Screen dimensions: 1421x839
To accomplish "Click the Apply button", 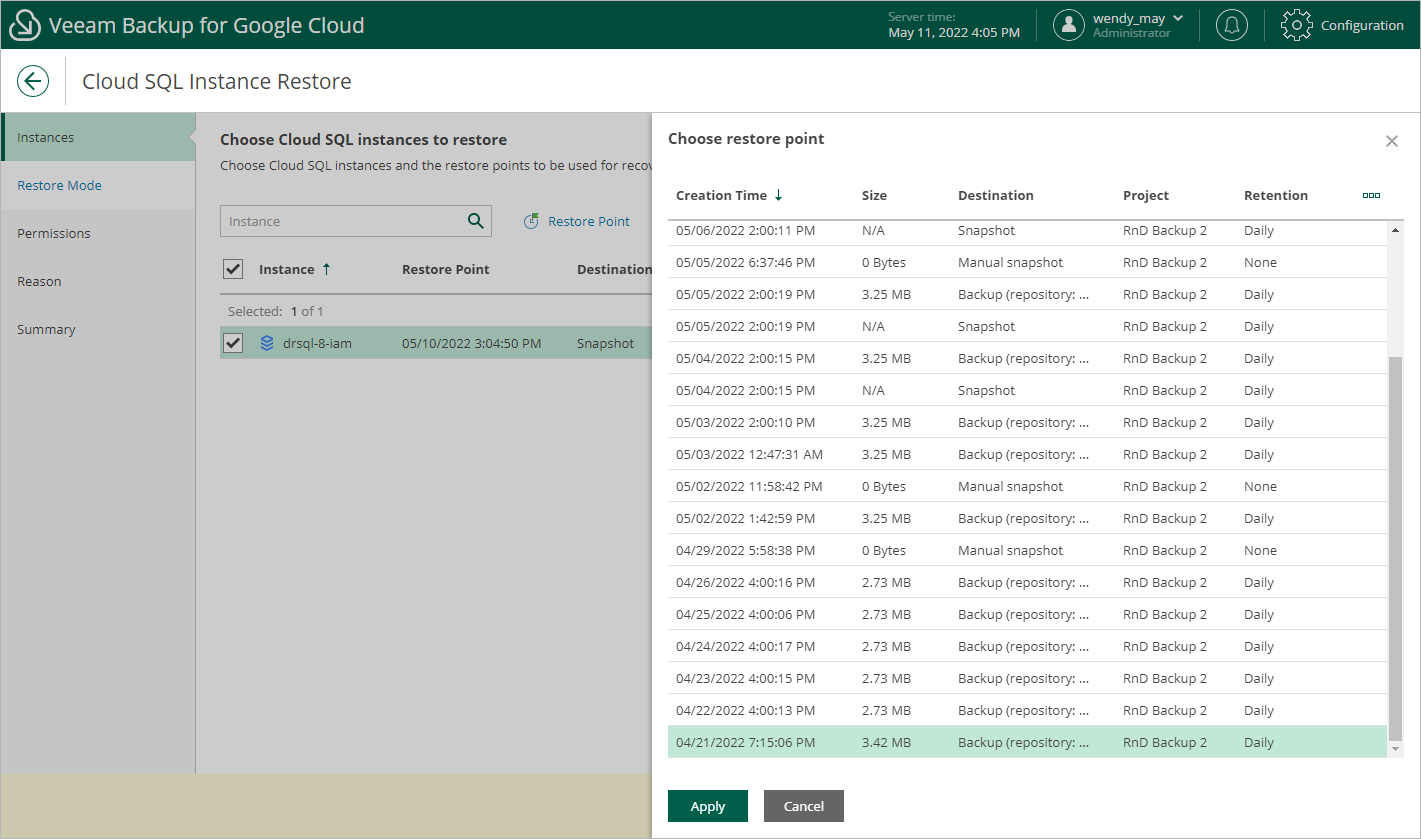I will click(708, 806).
